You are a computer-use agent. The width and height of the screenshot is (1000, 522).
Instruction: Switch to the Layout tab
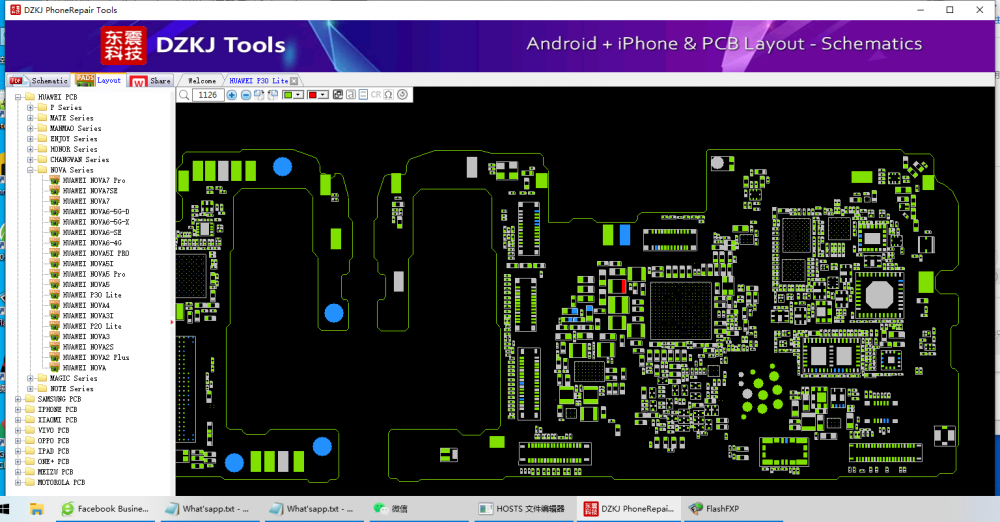99,80
